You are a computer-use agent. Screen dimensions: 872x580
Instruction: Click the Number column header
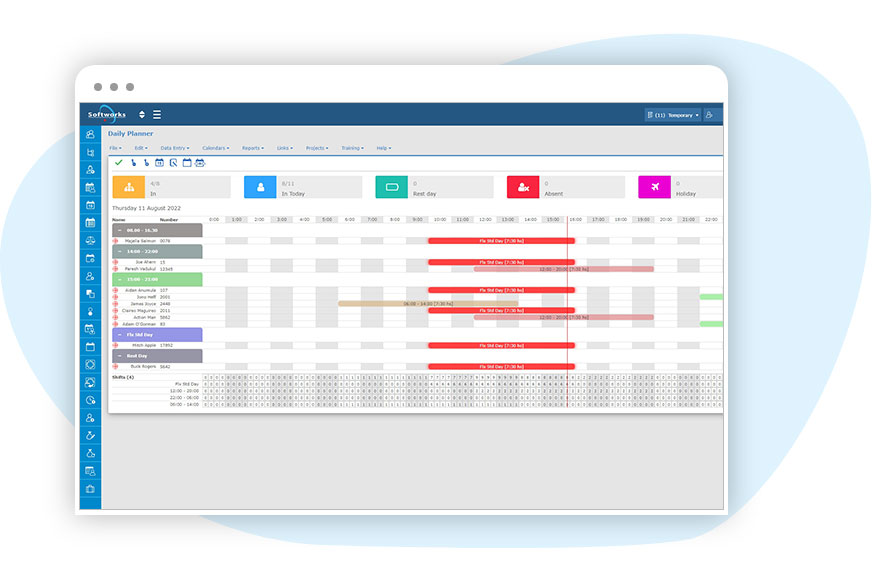pyautogui.click(x=169, y=220)
